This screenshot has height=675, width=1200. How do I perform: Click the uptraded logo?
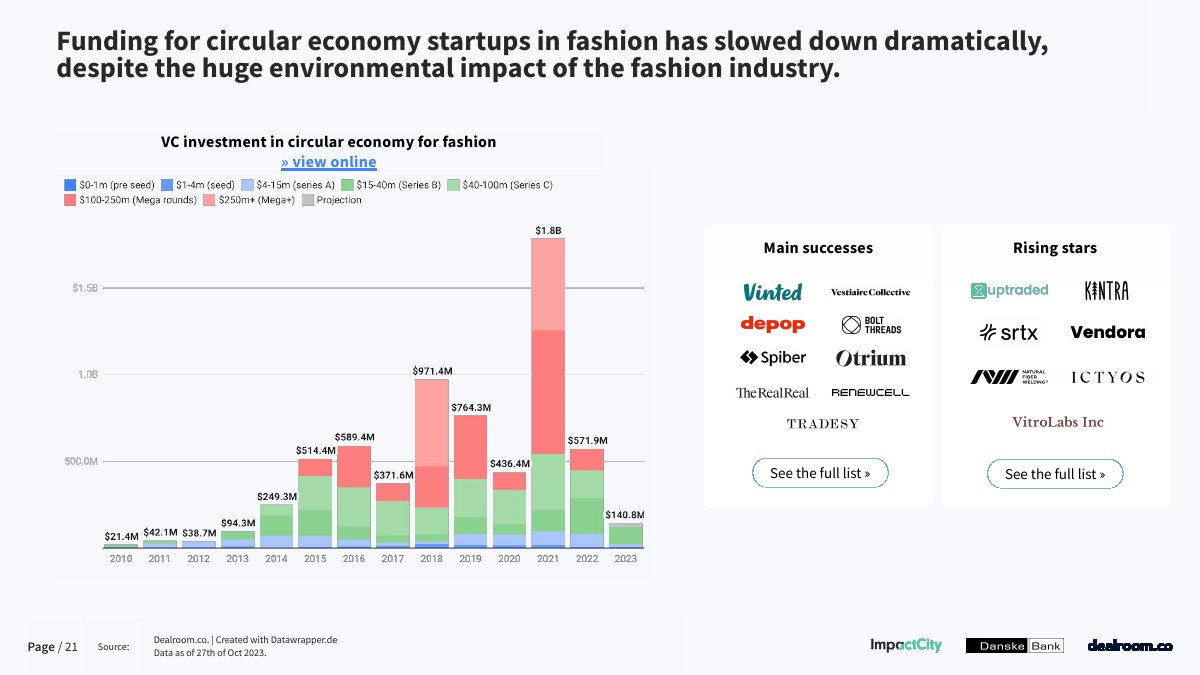tap(1009, 290)
